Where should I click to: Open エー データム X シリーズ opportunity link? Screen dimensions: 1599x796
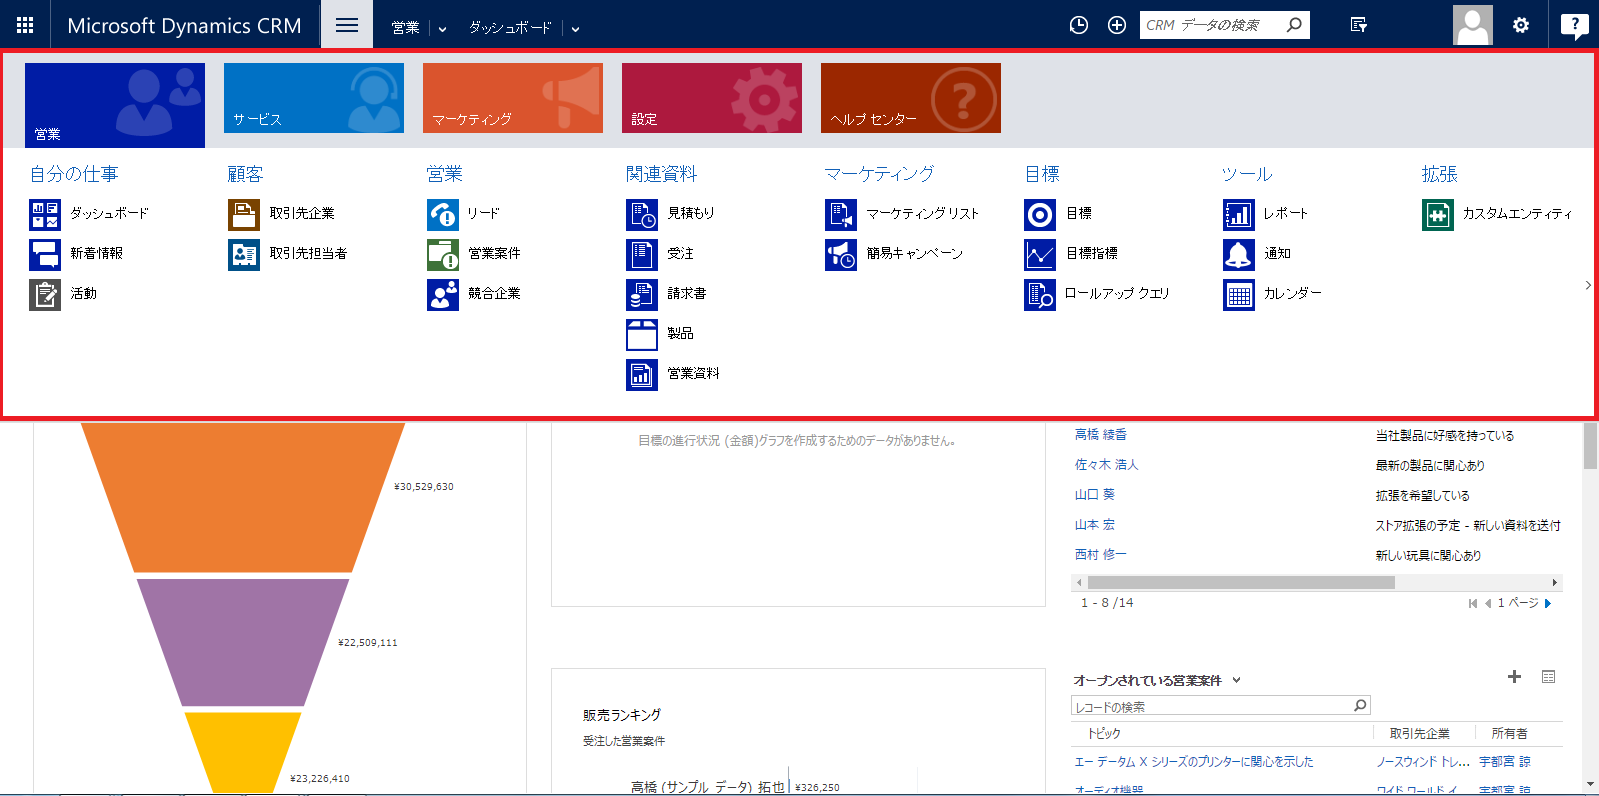pyautogui.click(x=1194, y=762)
